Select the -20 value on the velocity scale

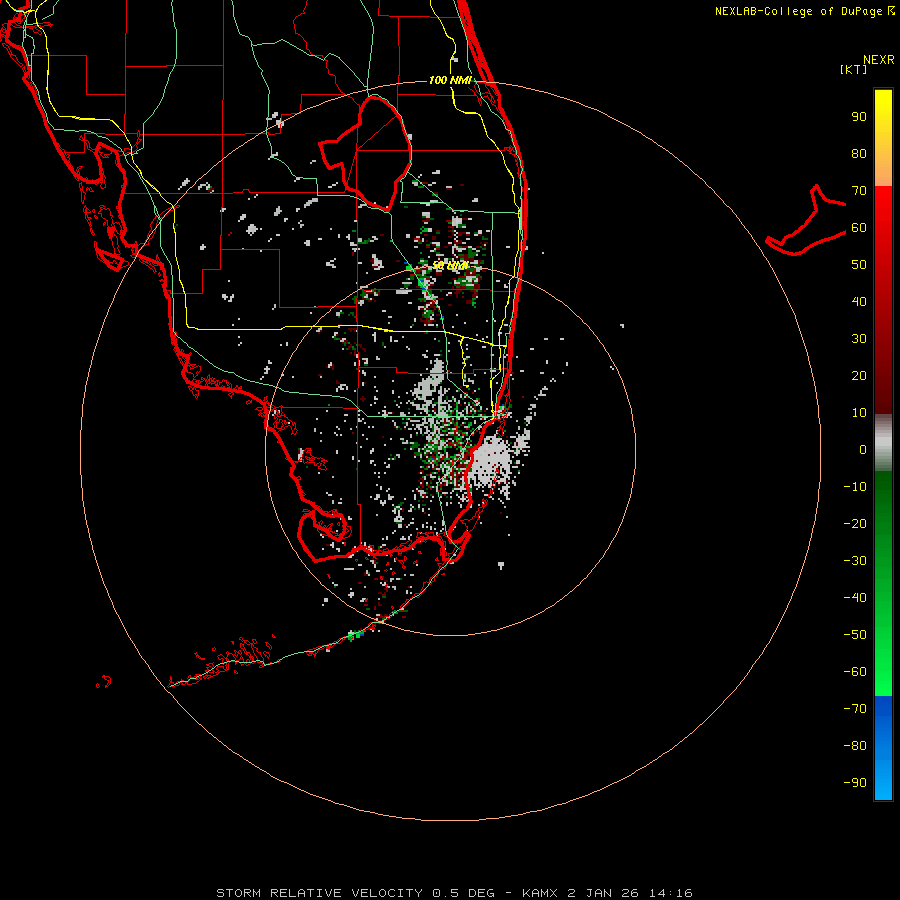pyautogui.click(x=855, y=523)
